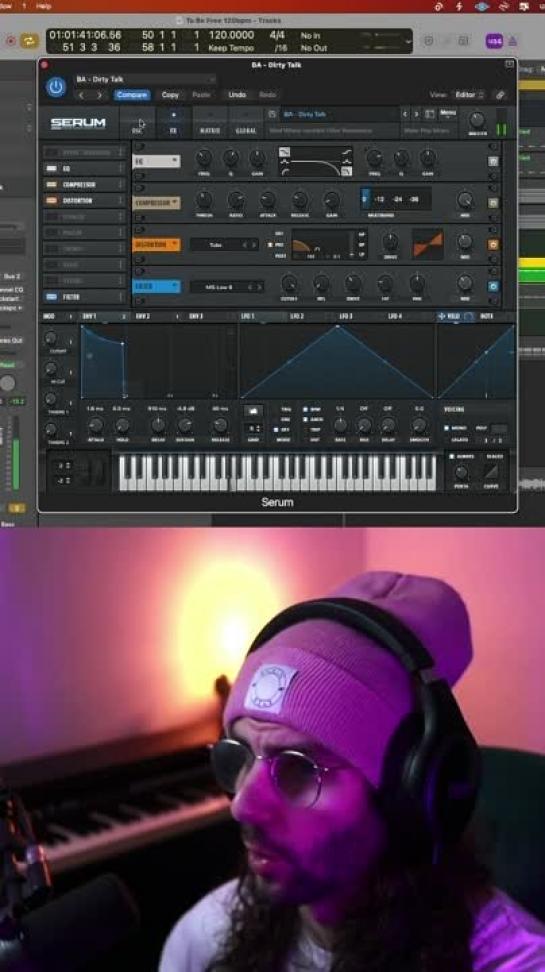Image resolution: width=545 pixels, height=972 pixels.
Task: Open the GLOBAL tab
Action: [x=246, y=123]
